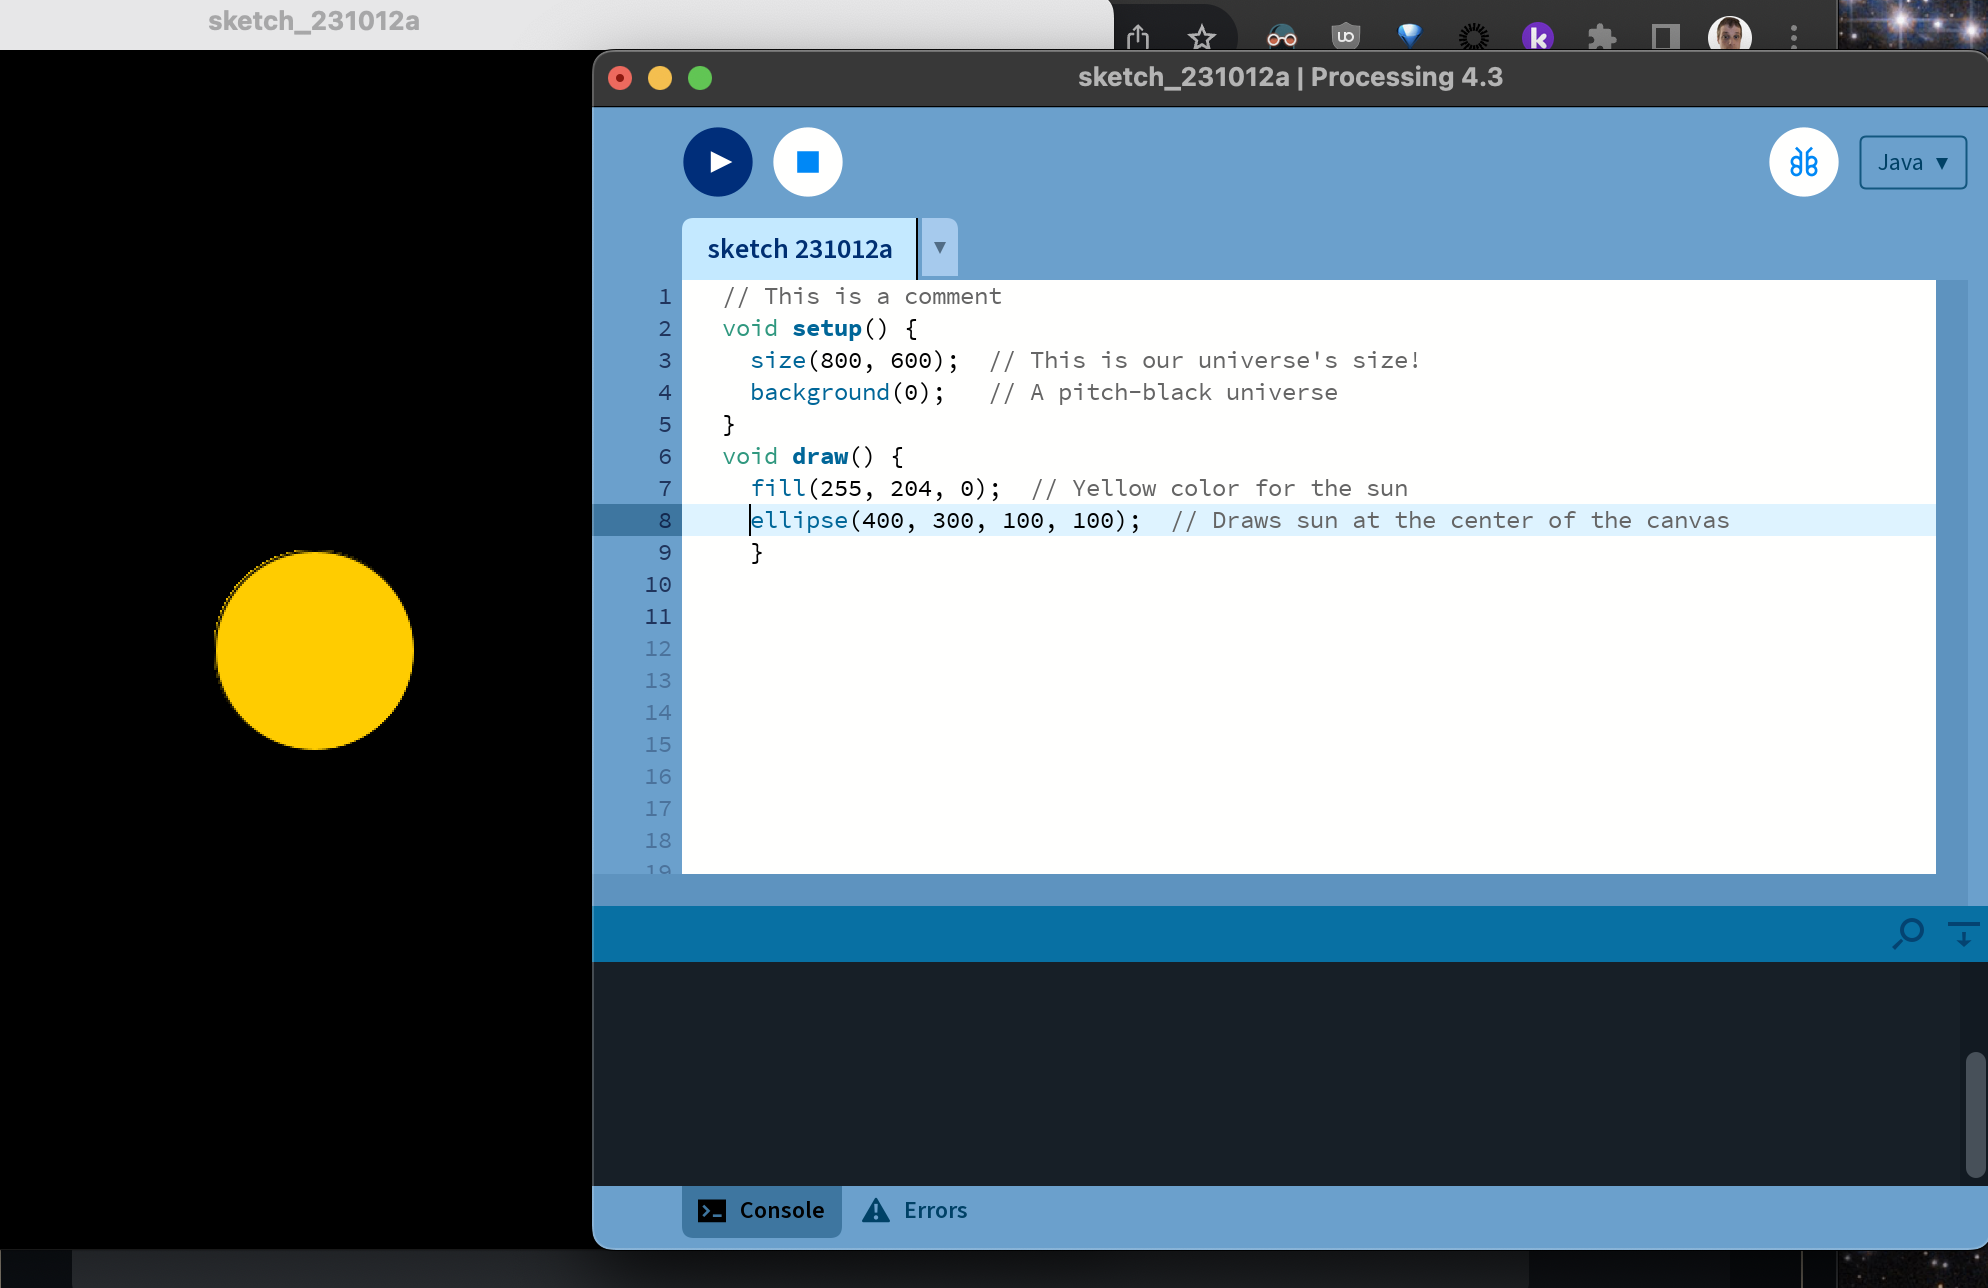Open the browser extensions puzzle icon

(1601, 38)
